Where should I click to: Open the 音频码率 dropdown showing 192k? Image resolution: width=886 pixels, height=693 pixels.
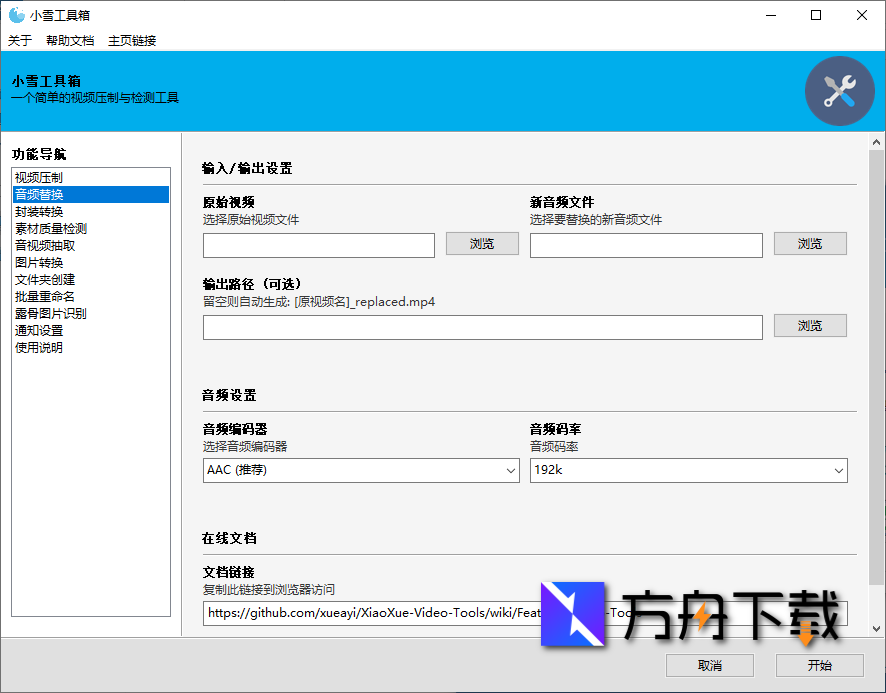coord(688,470)
